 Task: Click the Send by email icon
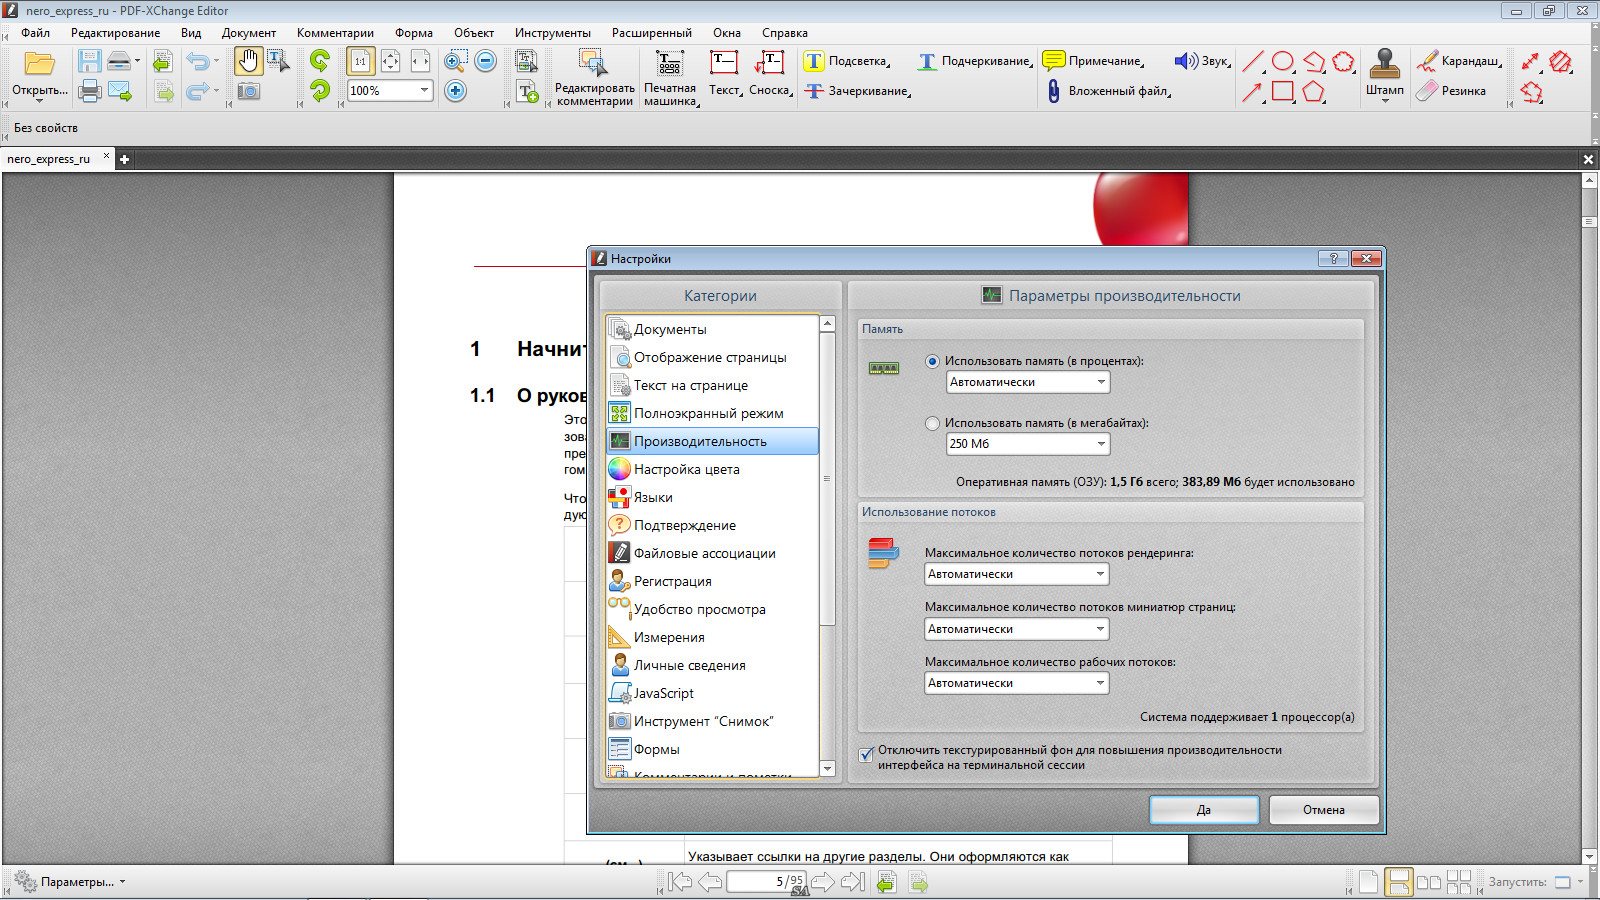[121, 92]
